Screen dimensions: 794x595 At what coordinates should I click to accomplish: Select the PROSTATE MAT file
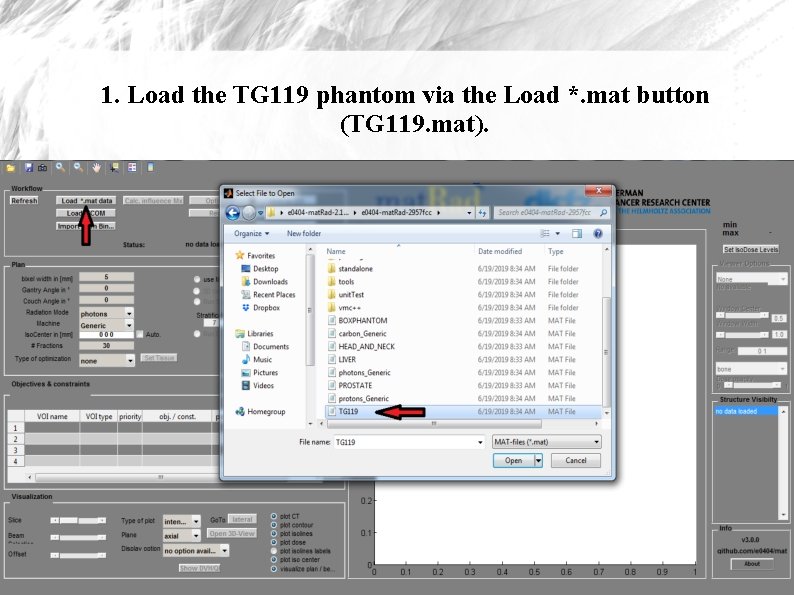(462, 385)
